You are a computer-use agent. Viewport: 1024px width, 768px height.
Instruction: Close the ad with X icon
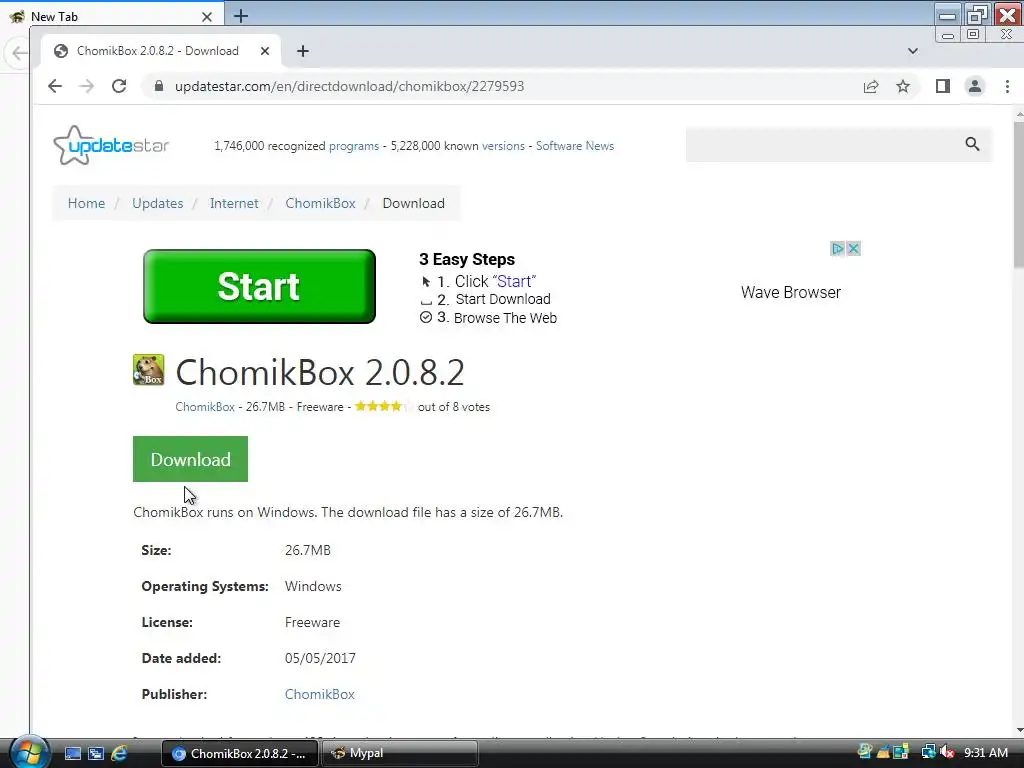coord(853,249)
